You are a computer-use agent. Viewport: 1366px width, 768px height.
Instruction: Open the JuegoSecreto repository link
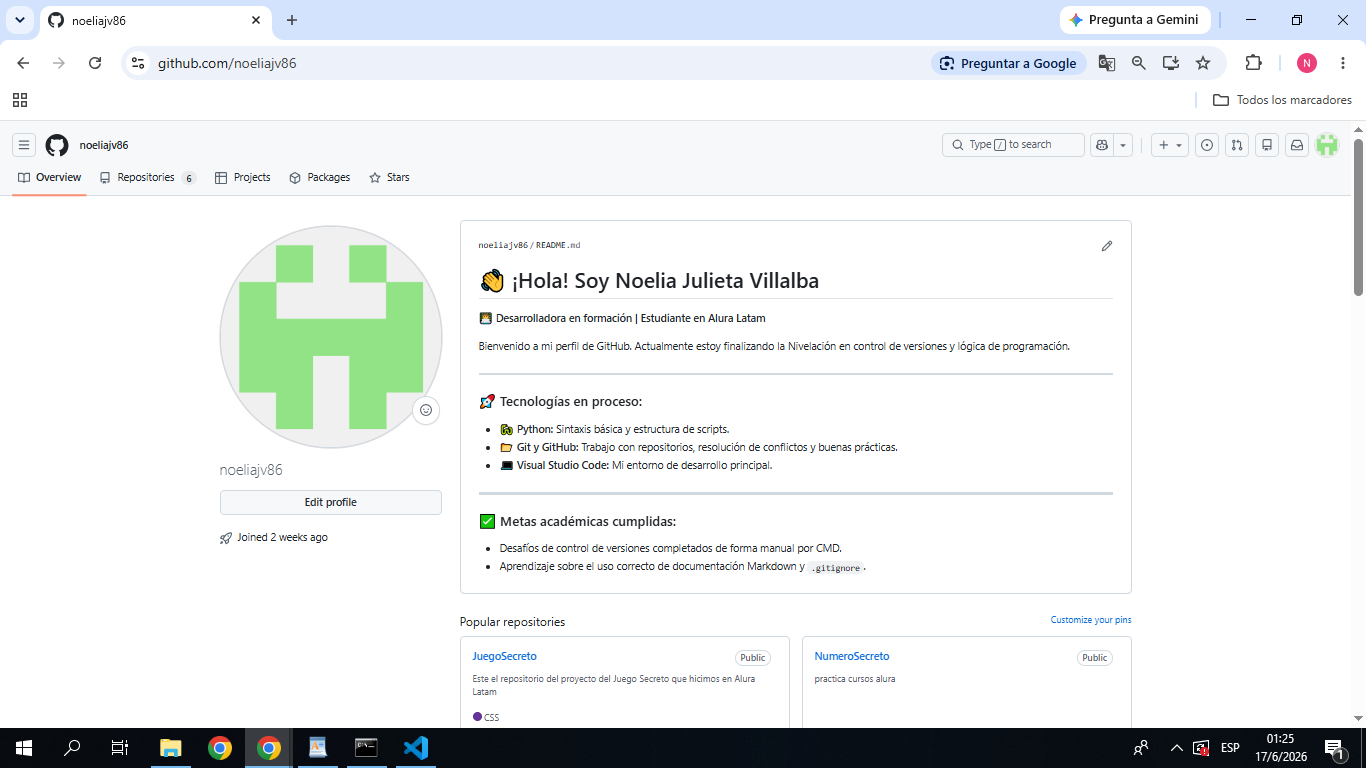coord(504,656)
